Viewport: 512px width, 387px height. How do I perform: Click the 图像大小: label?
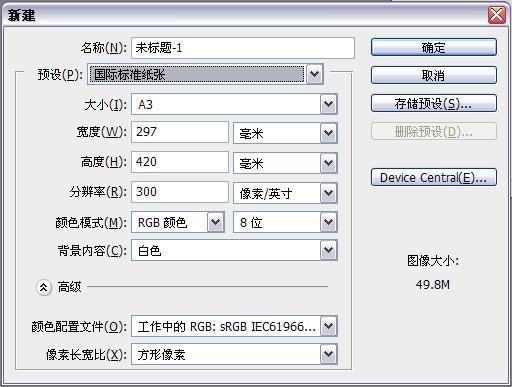(433, 261)
